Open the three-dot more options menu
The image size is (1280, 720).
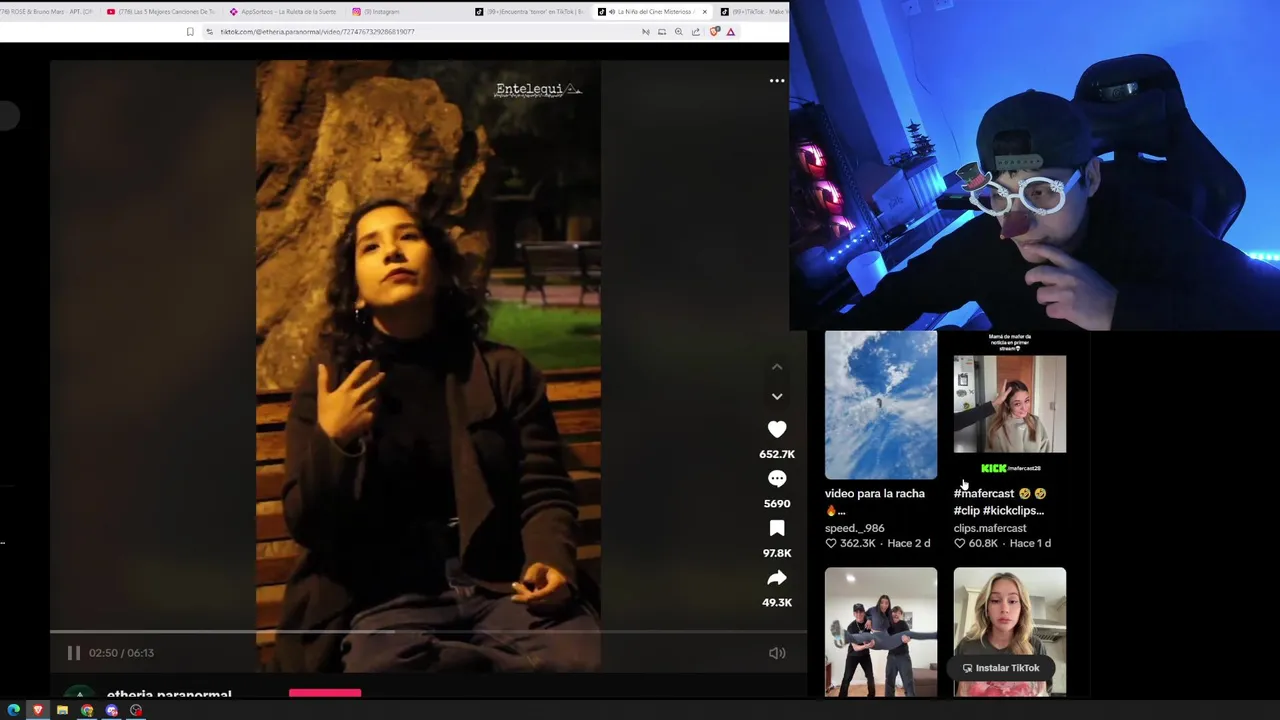(777, 81)
